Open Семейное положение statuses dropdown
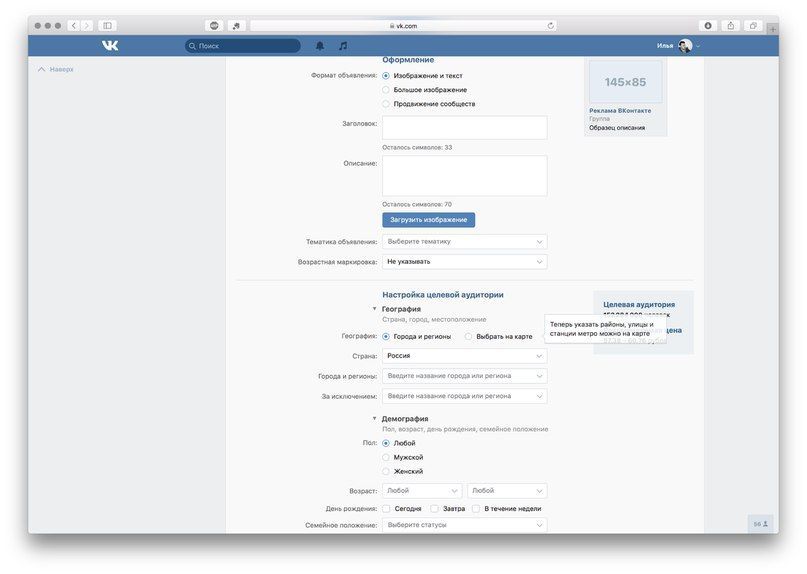The height and width of the screenshot is (574, 807). coord(464,525)
